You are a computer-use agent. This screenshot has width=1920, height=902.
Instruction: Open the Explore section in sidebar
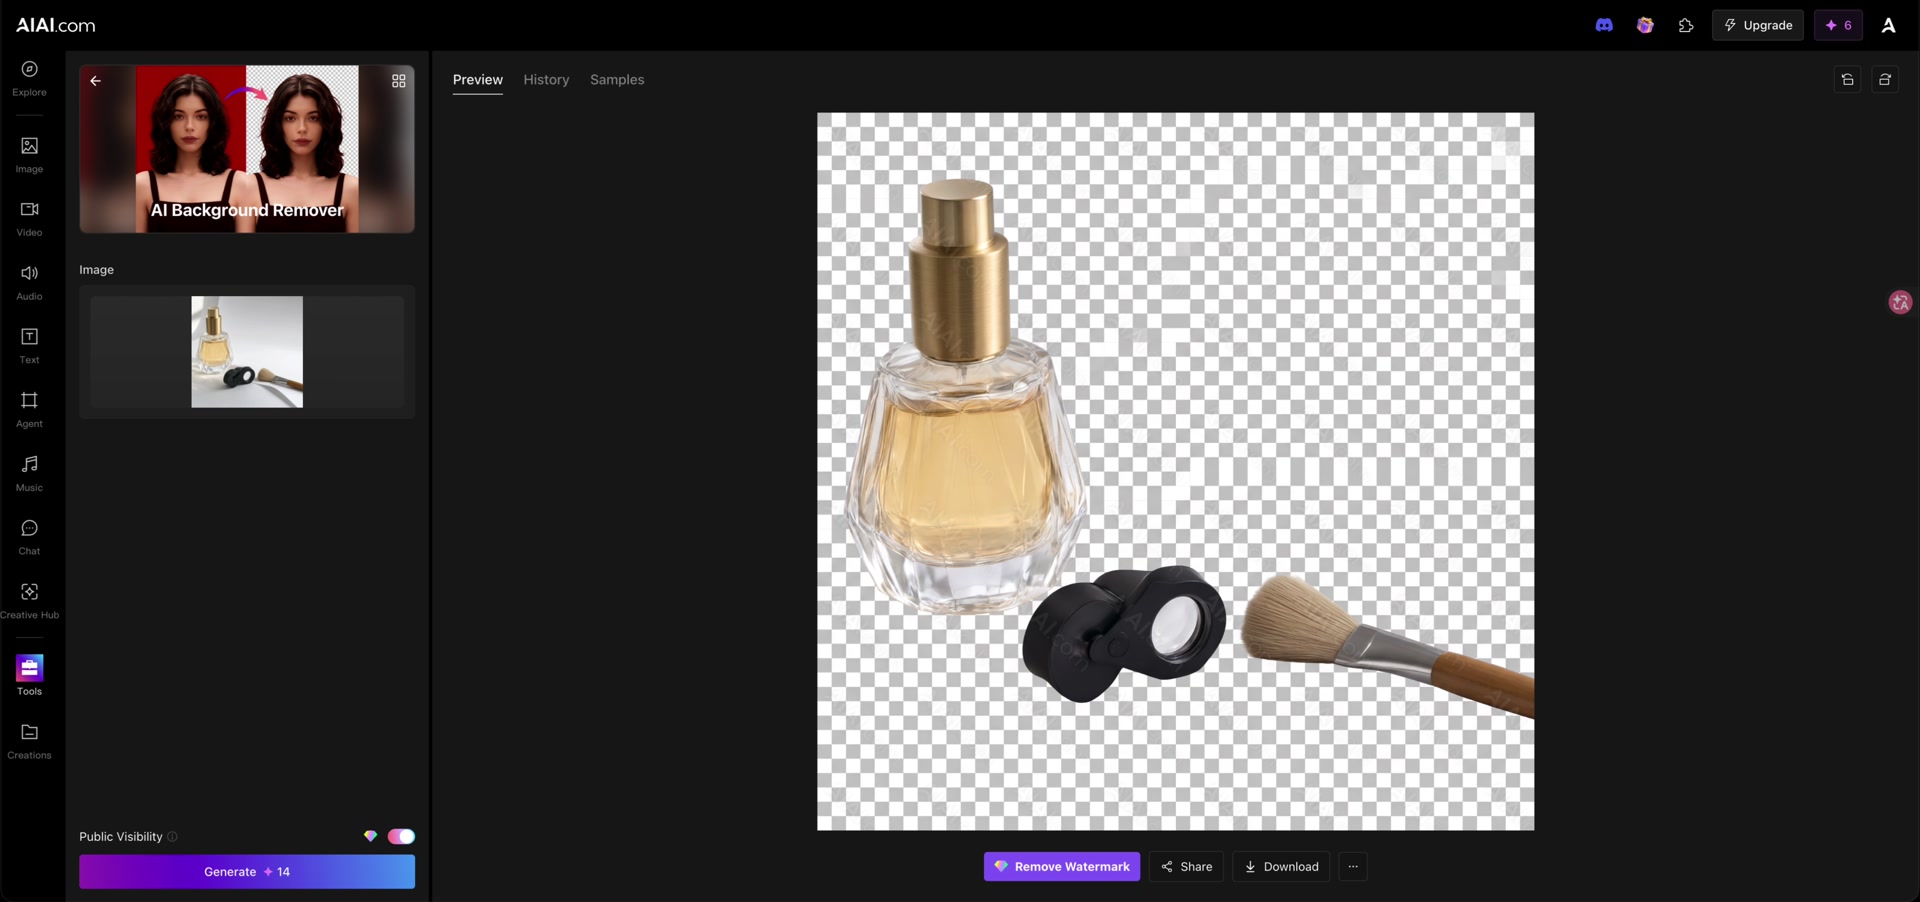pyautogui.click(x=29, y=78)
